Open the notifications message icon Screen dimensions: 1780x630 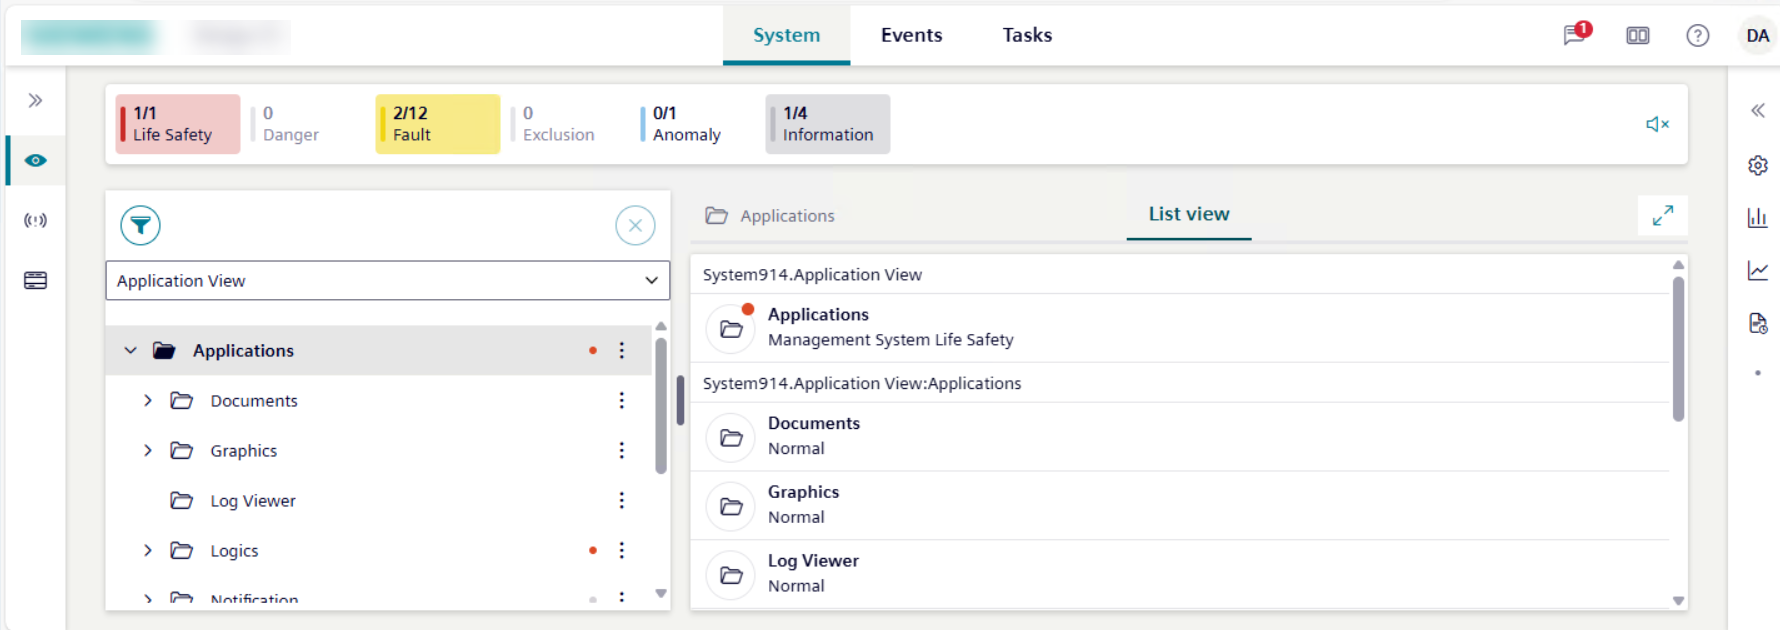point(1574,36)
